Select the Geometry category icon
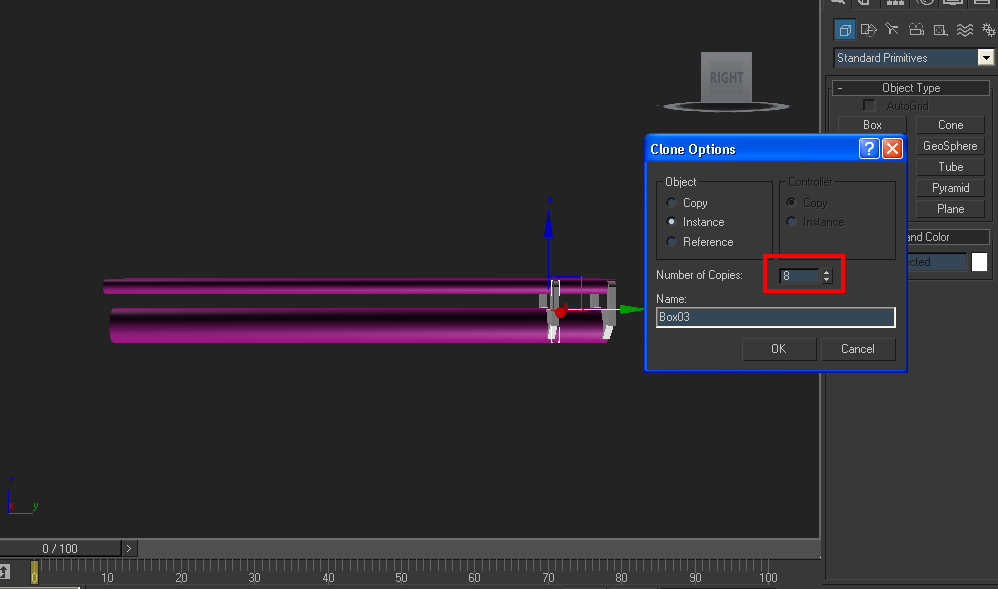Screen dimensions: 998x589 [x=845, y=30]
